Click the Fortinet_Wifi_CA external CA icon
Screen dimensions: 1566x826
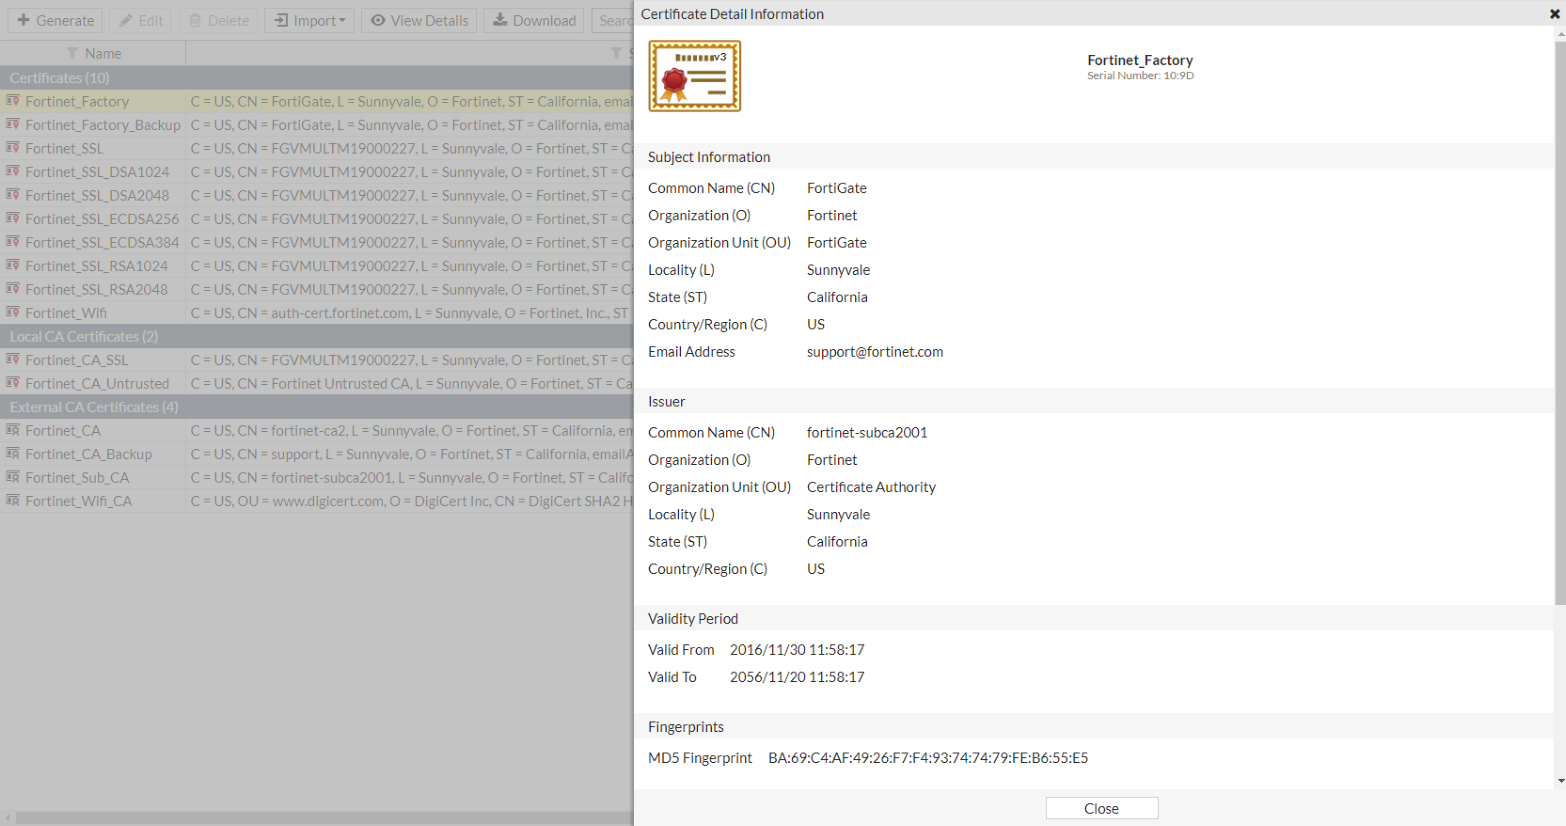(x=13, y=500)
